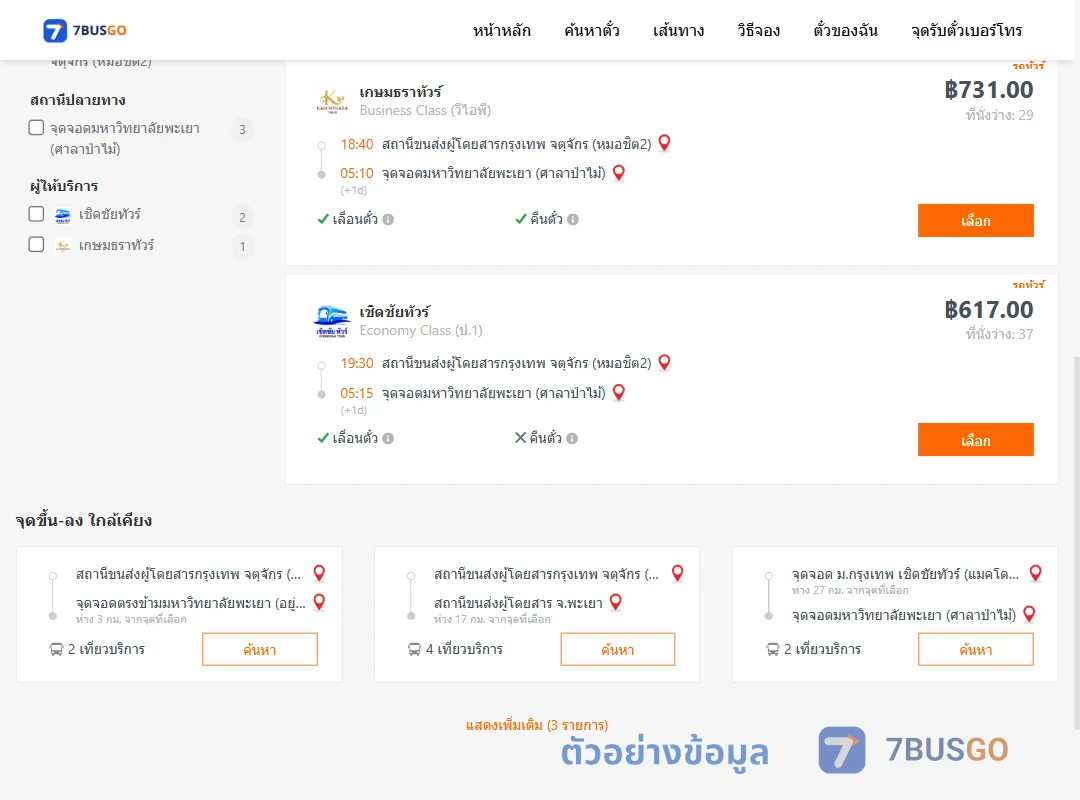The image size is (1080, 800).
Task: Click the ฿617.00 price text
Action: click(989, 309)
